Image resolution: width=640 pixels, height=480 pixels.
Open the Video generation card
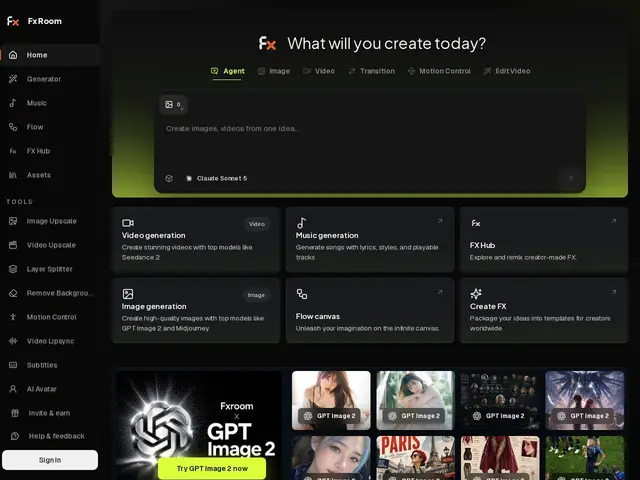click(196, 240)
